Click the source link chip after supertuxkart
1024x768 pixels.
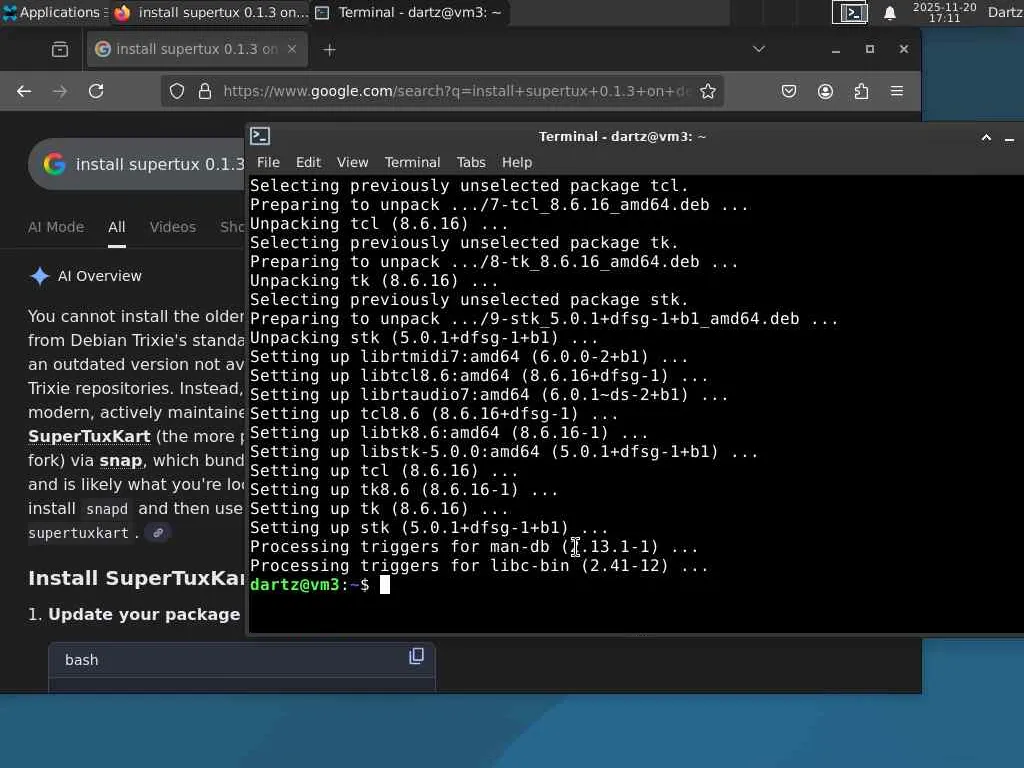click(158, 533)
